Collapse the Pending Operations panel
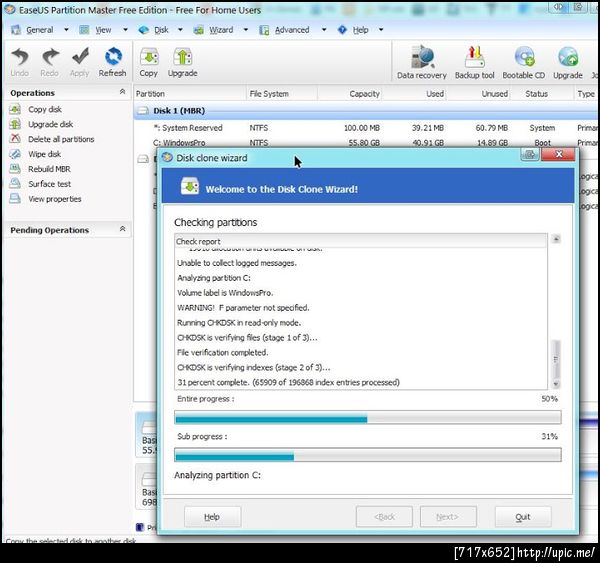The image size is (600, 563). tap(122, 229)
